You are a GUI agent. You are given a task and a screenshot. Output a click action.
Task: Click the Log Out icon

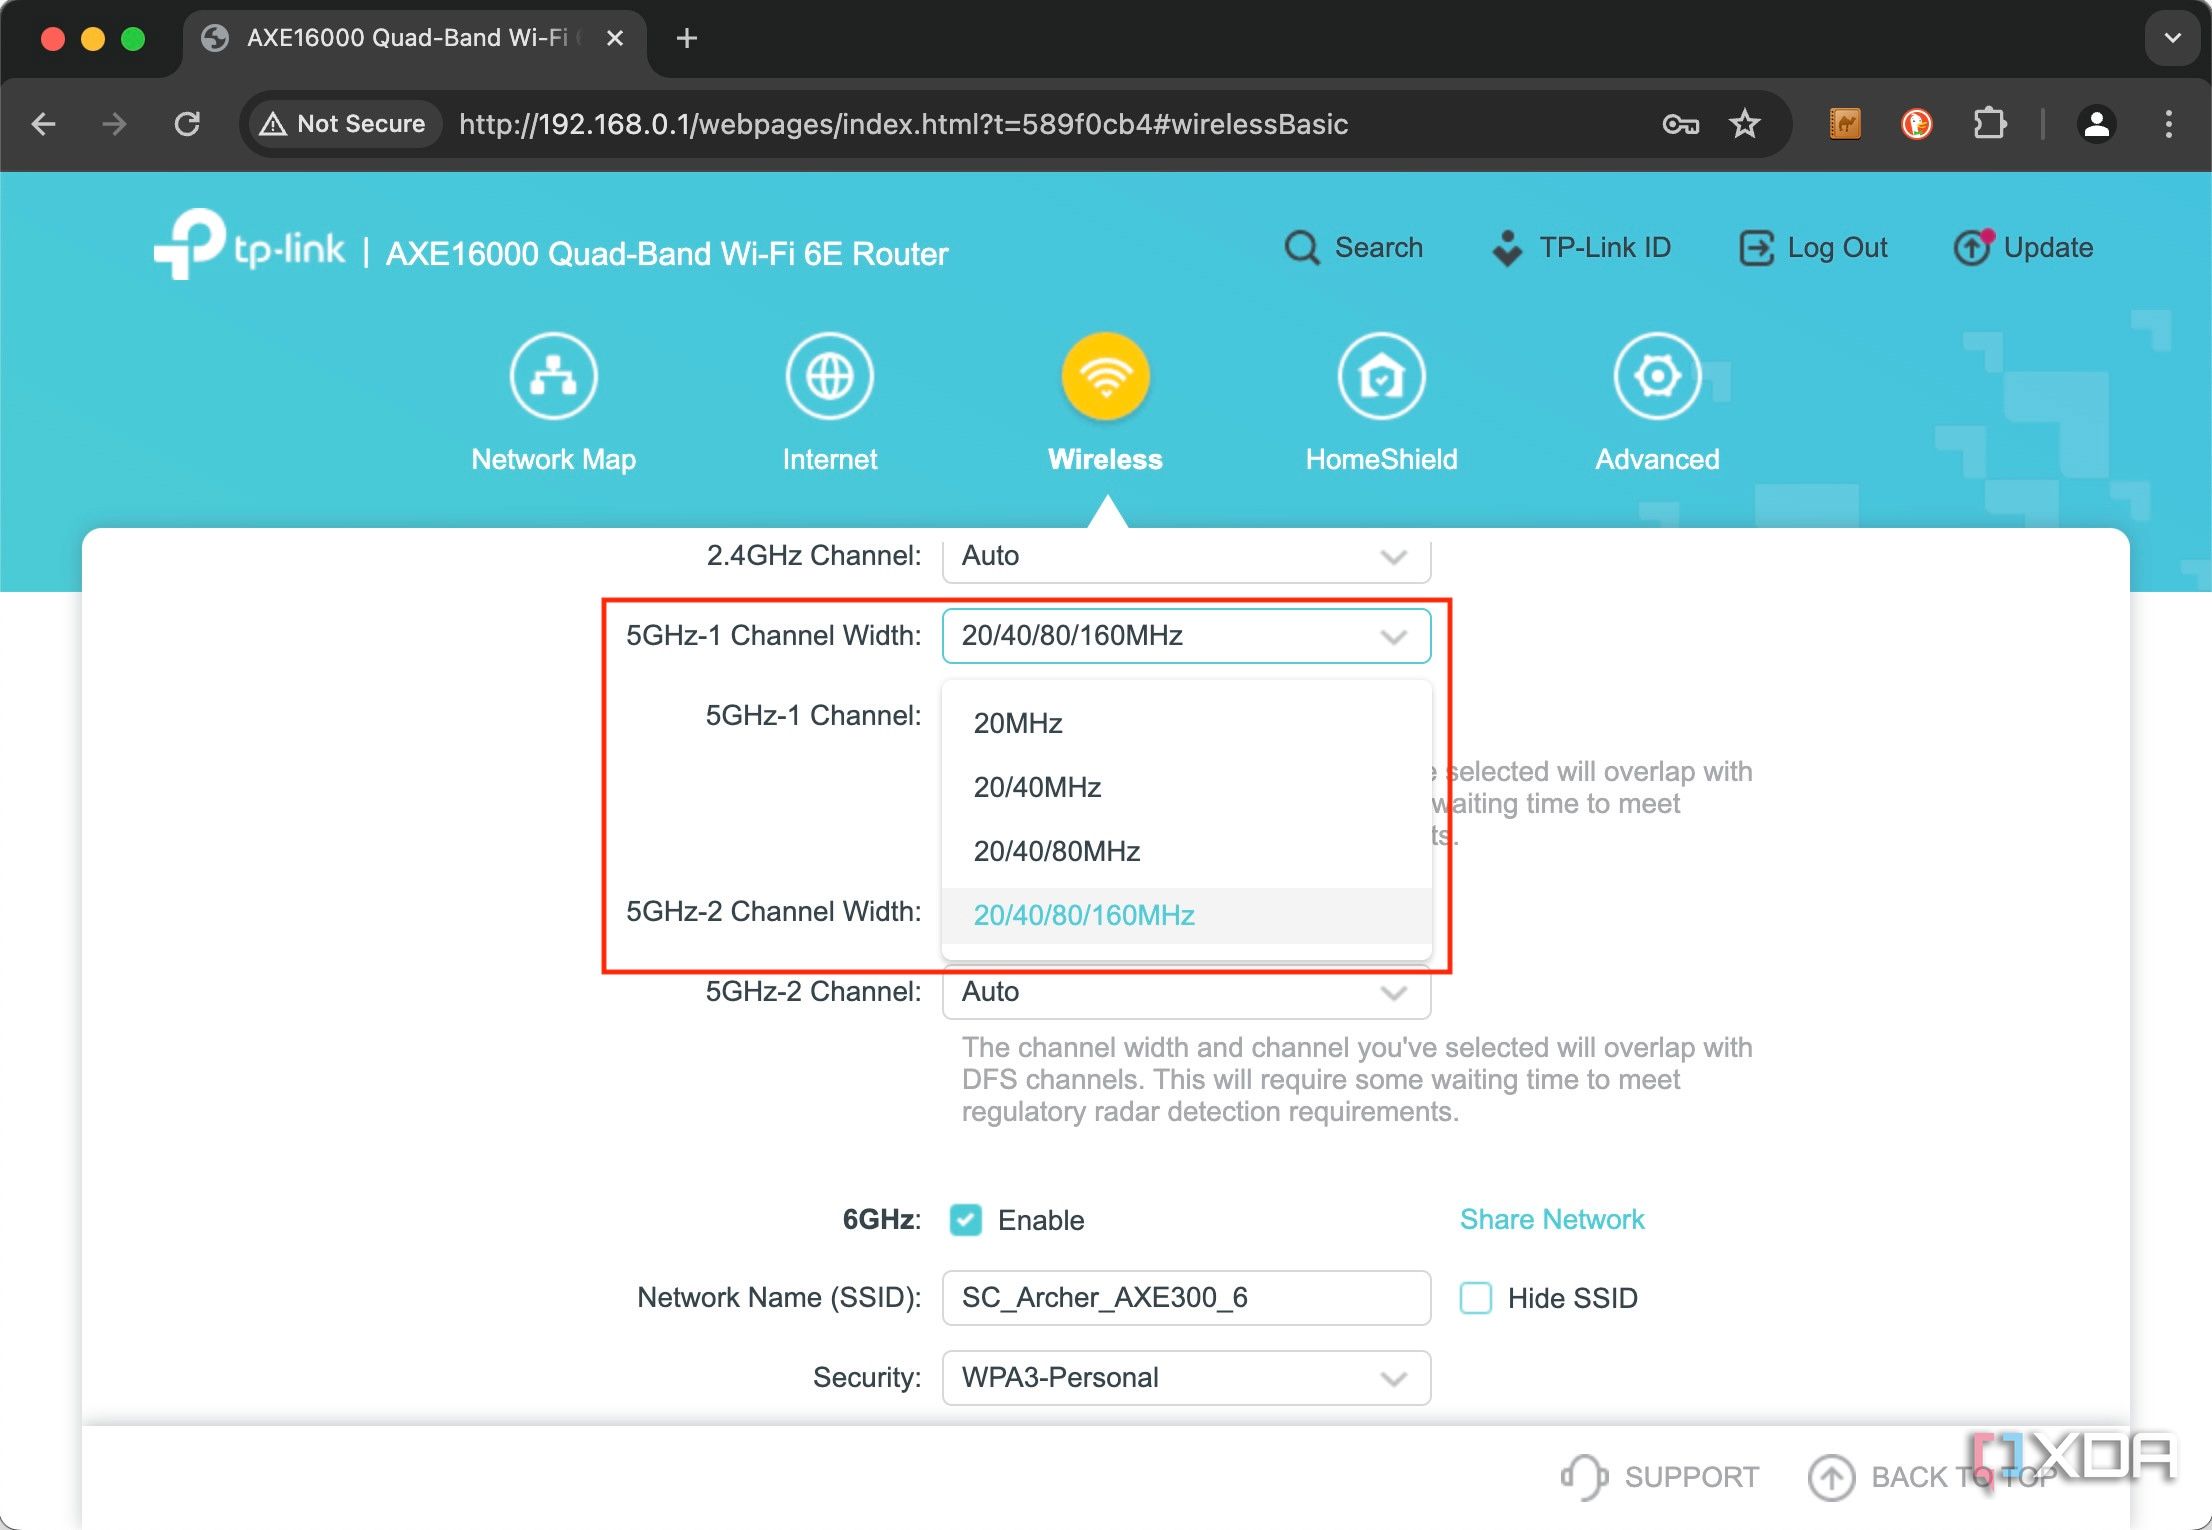[1756, 247]
